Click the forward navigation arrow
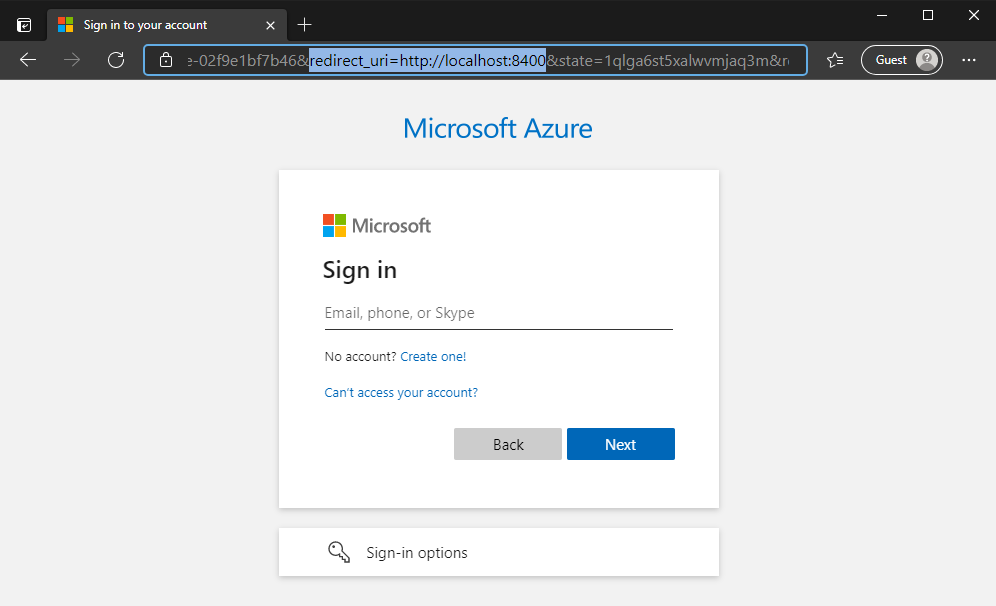996x606 pixels. click(71, 60)
